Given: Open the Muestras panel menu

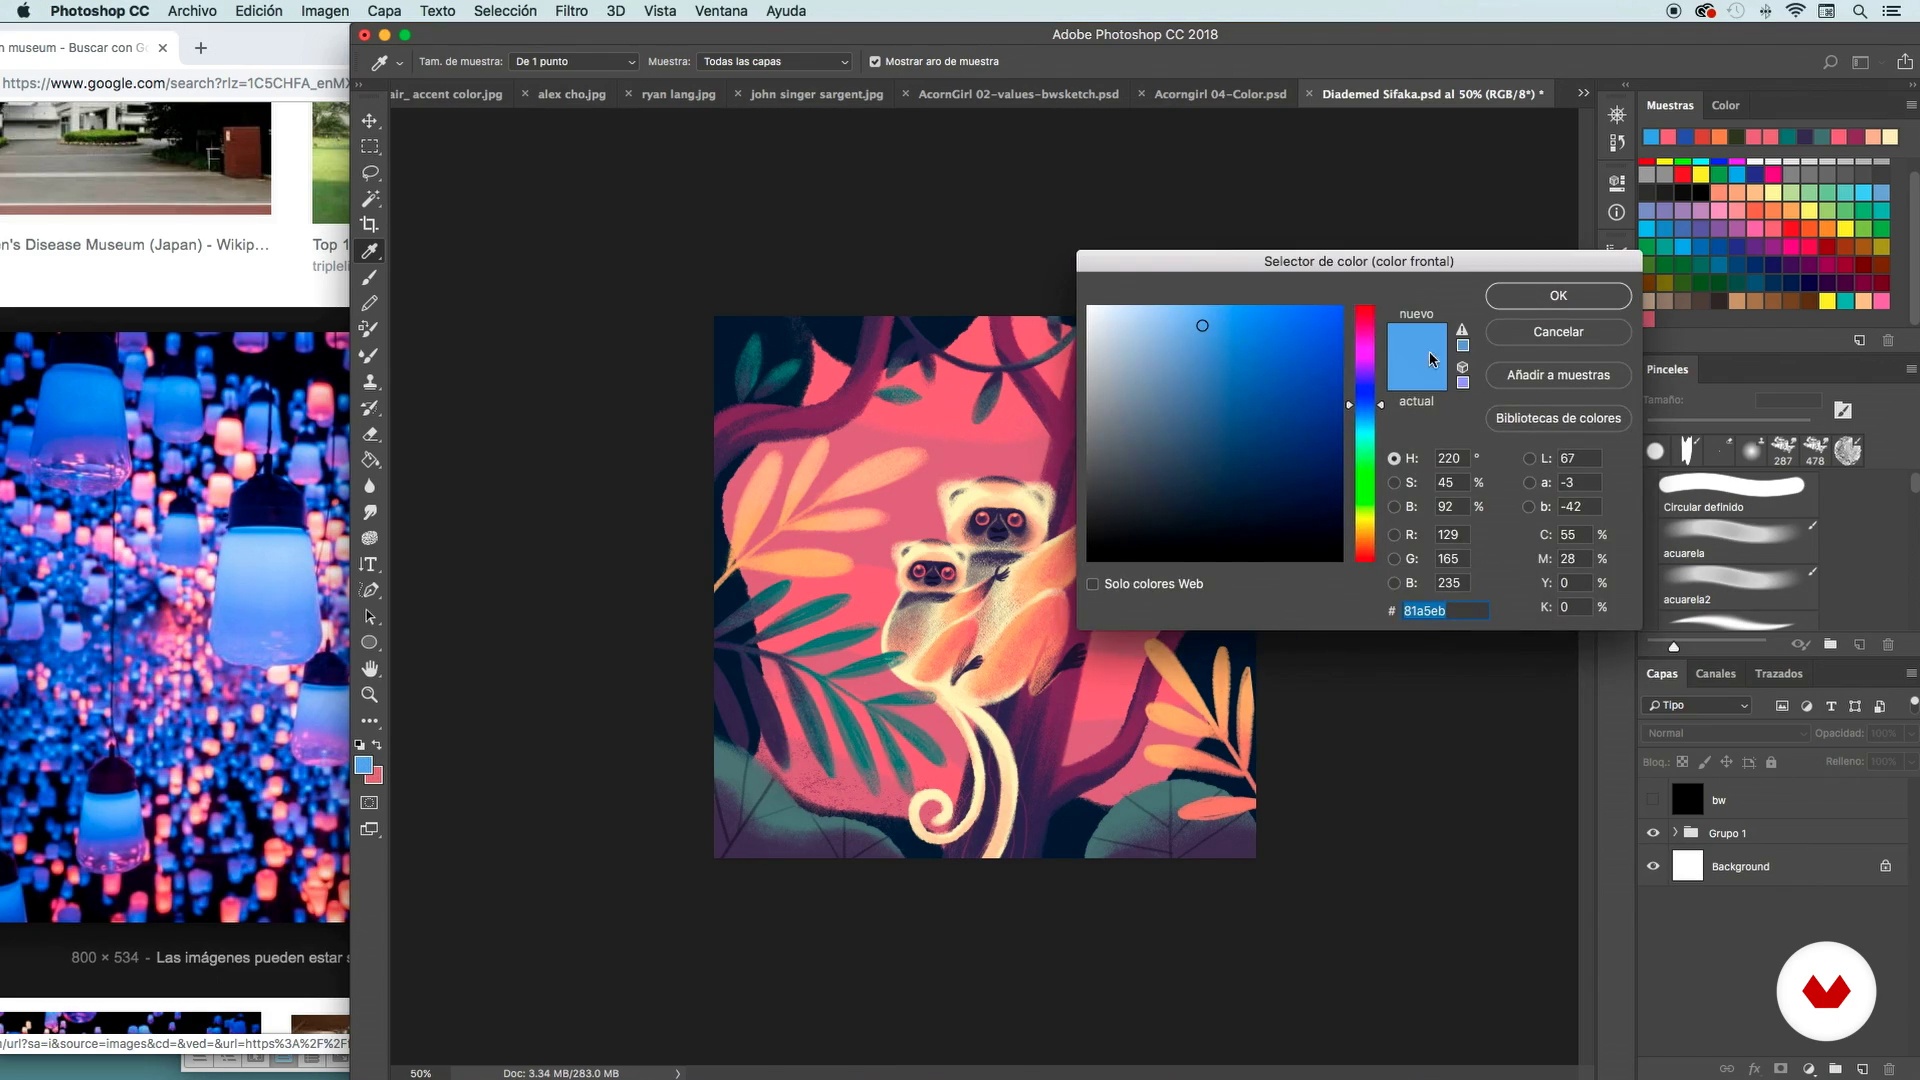Looking at the screenshot, I should pos(1911,105).
